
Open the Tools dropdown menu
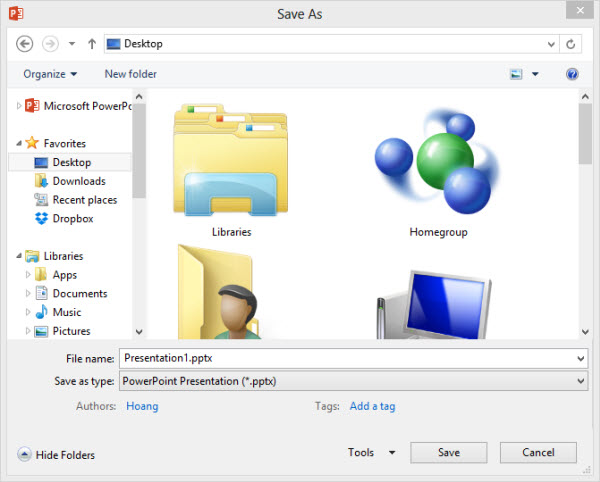(x=371, y=453)
